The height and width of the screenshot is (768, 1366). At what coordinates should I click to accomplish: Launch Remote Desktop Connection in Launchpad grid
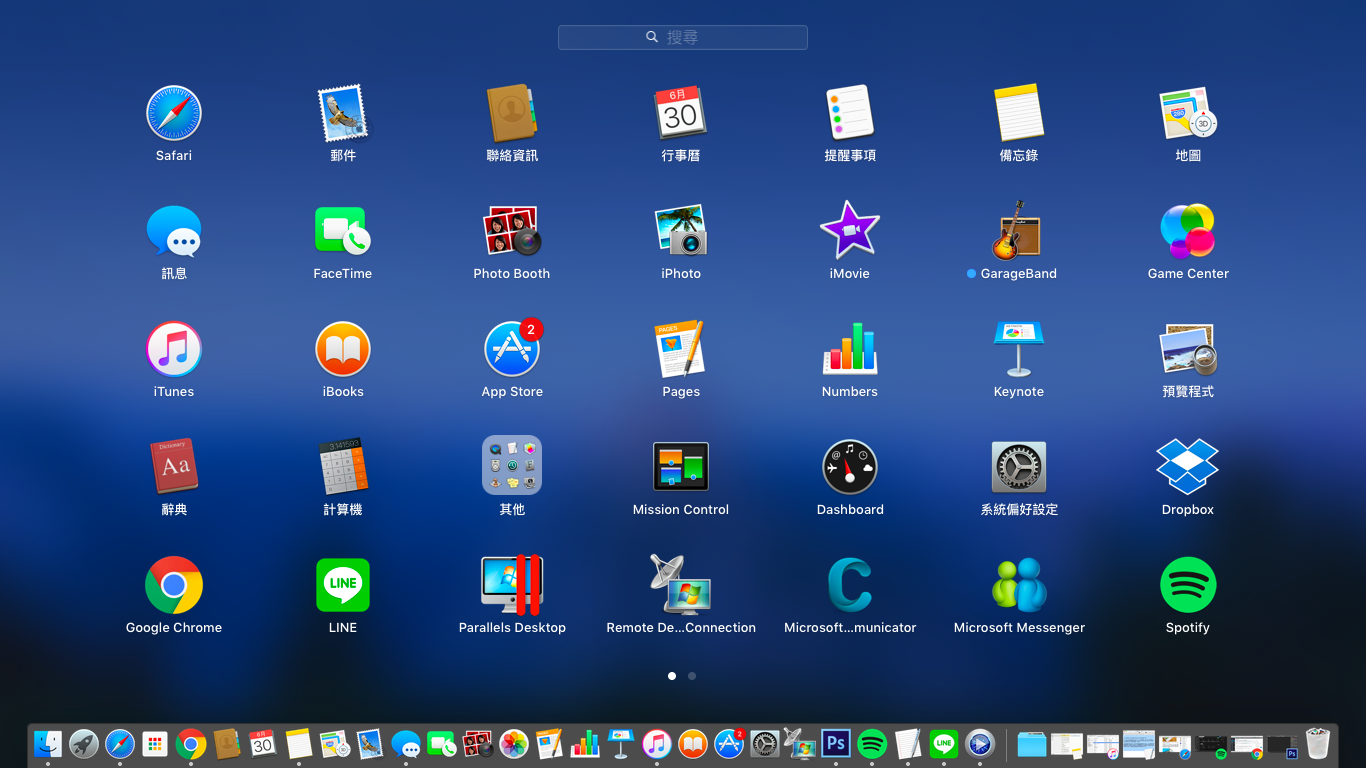[681, 585]
